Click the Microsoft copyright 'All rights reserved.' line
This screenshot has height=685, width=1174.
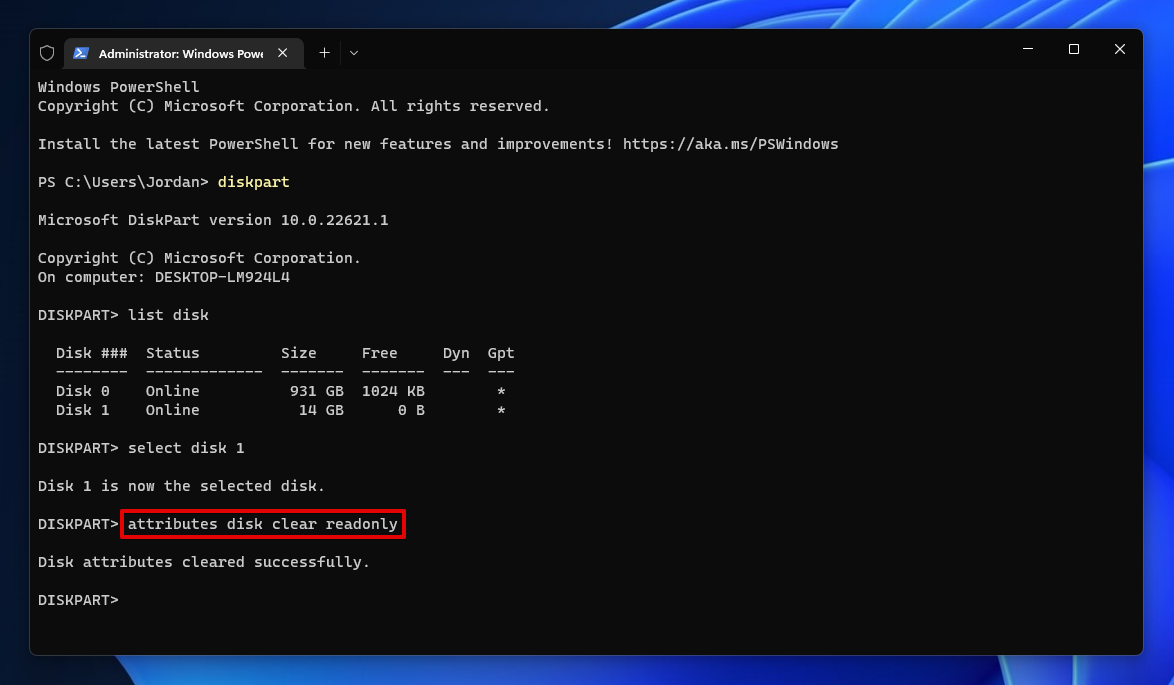click(x=294, y=106)
